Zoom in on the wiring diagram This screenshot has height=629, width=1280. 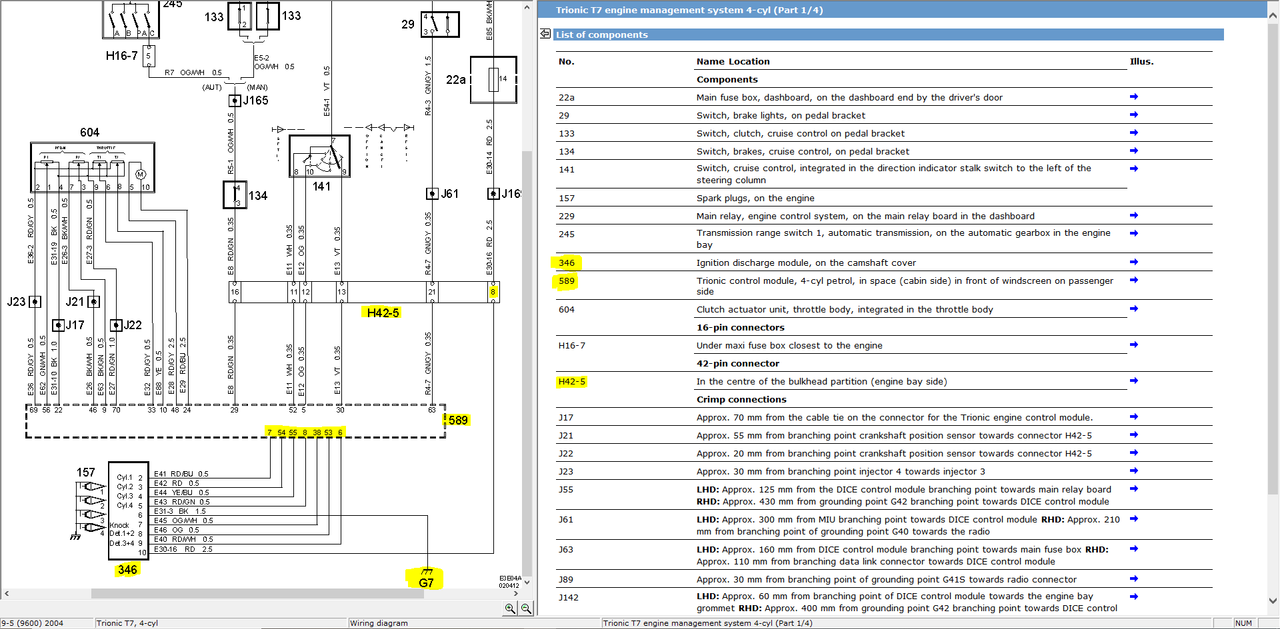[x=510, y=607]
